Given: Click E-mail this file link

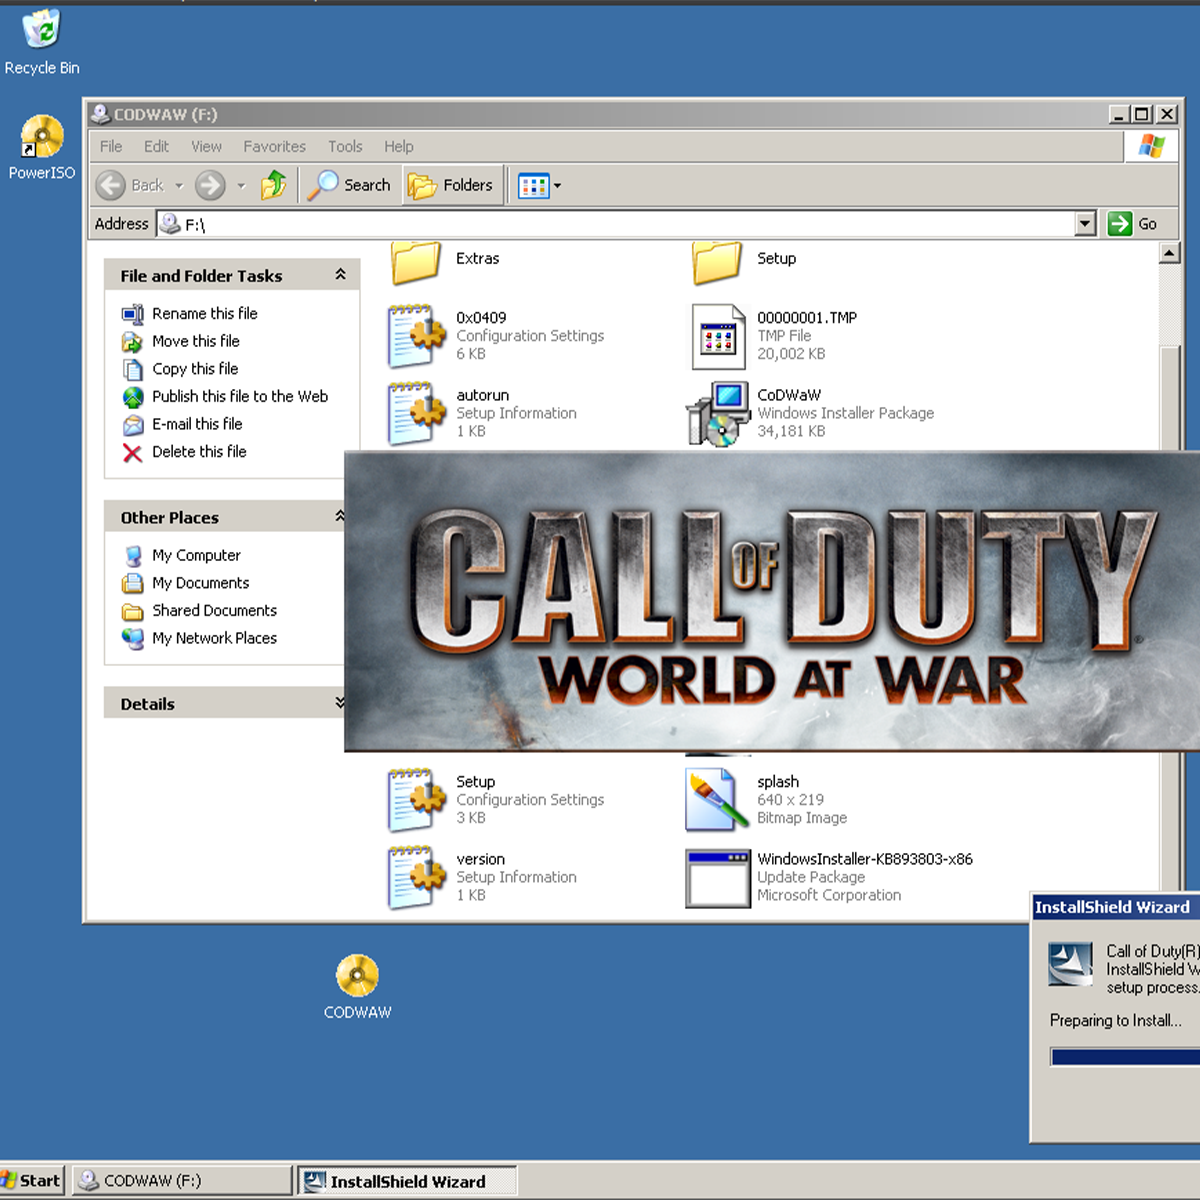Looking at the screenshot, I should point(197,424).
